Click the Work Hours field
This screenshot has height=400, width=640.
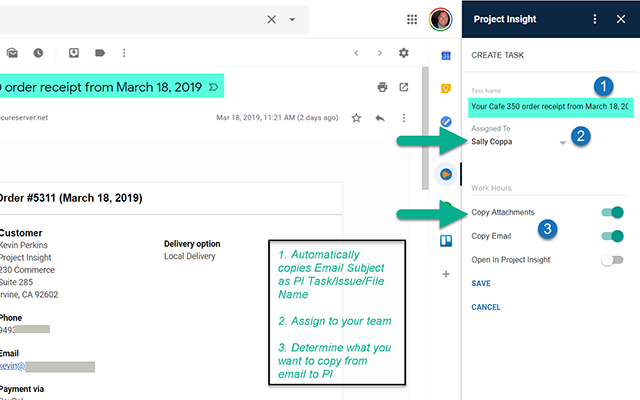point(549,188)
